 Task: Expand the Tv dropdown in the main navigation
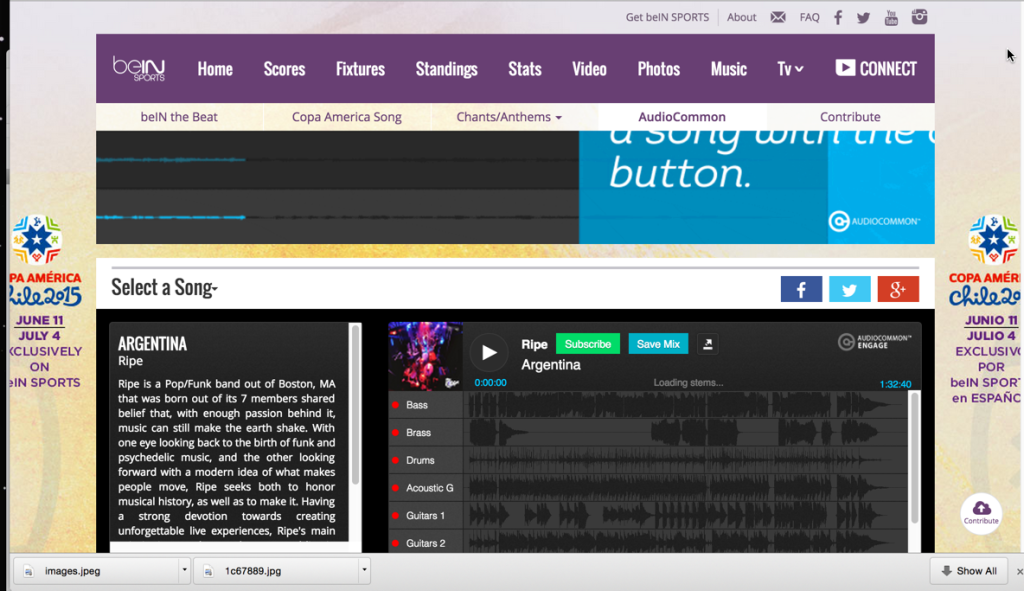pyautogui.click(x=790, y=69)
